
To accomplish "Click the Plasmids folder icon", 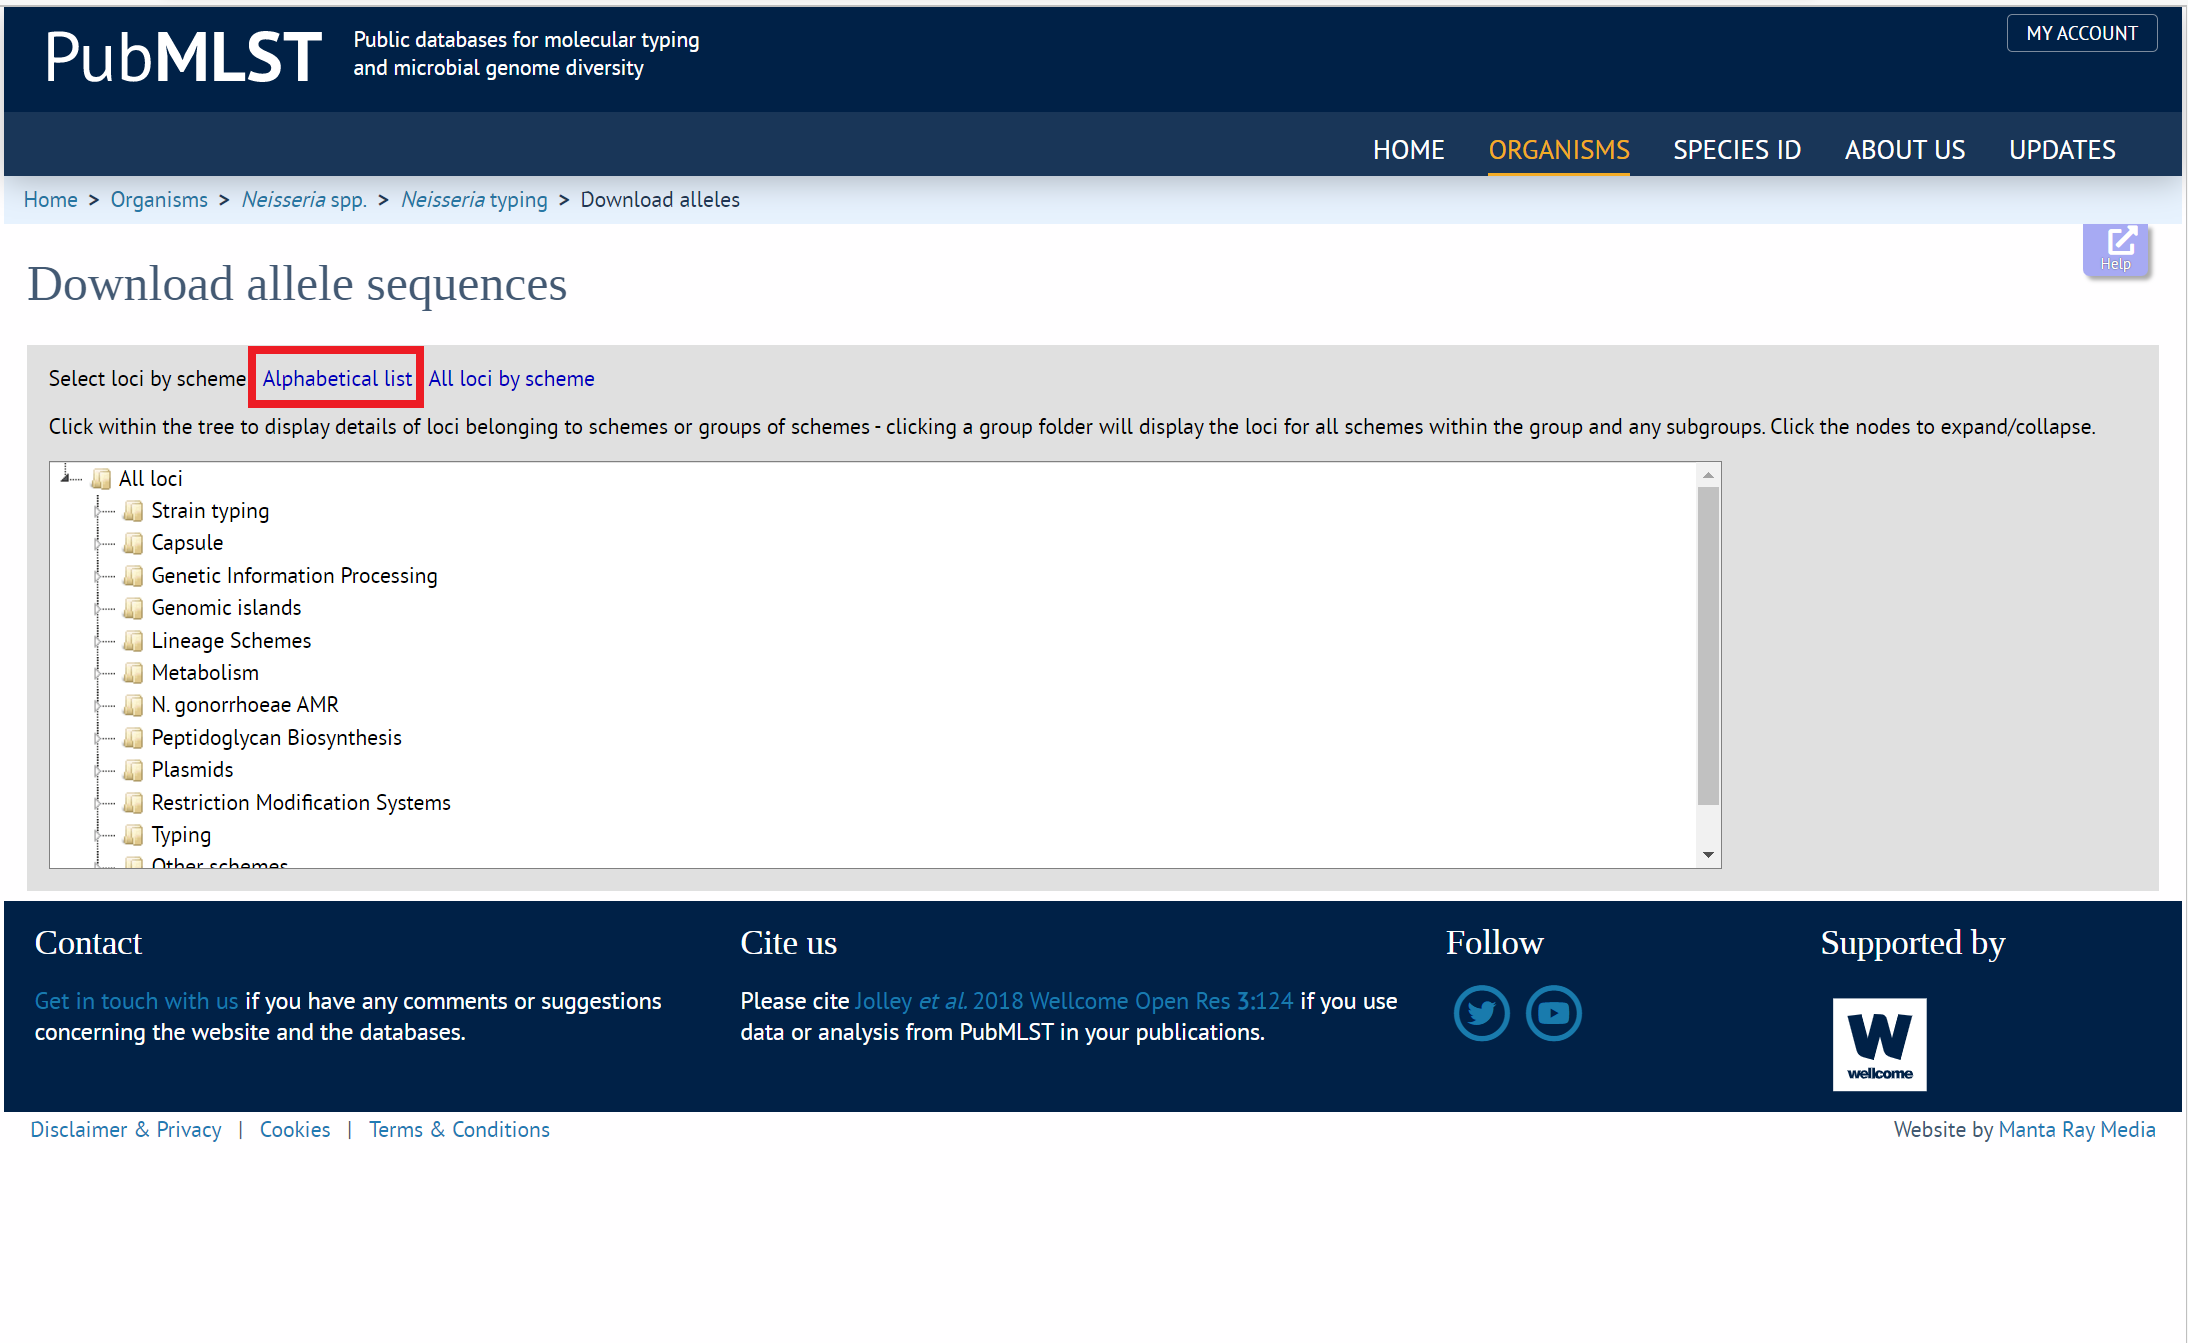I will tap(133, 770).
